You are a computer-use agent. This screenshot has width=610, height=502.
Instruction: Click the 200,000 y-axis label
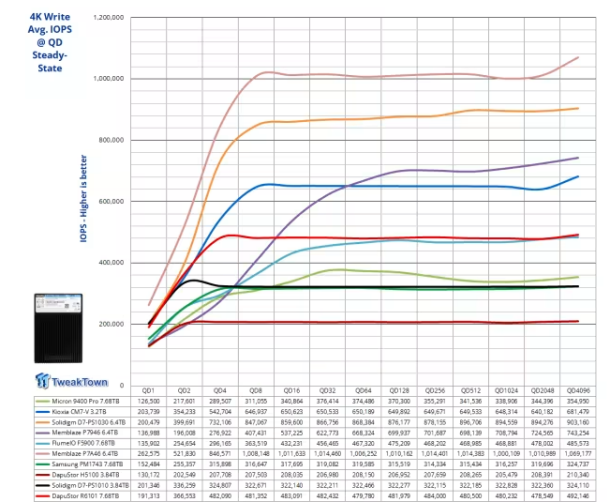click(112, 324)
